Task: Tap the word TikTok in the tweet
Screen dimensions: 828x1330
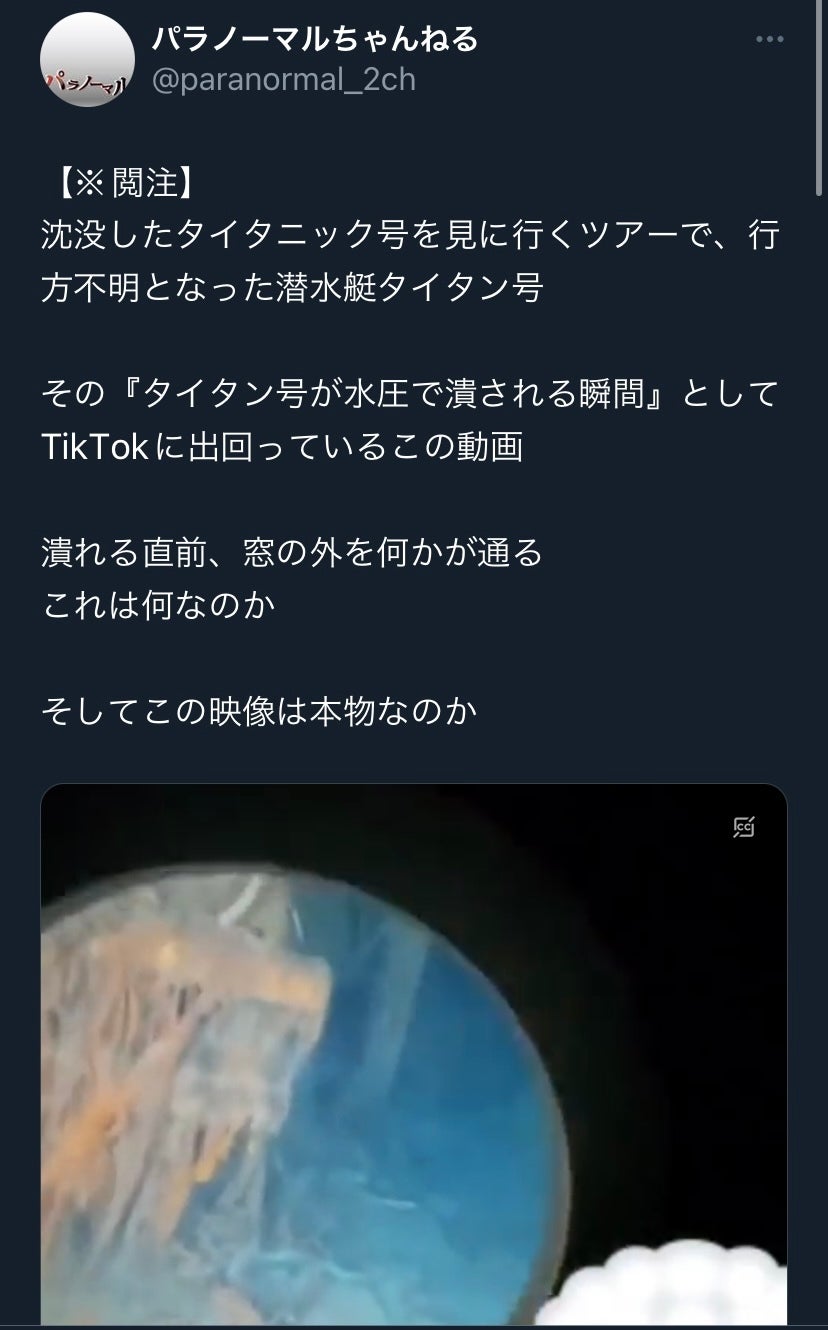Action: click(95, 447)
